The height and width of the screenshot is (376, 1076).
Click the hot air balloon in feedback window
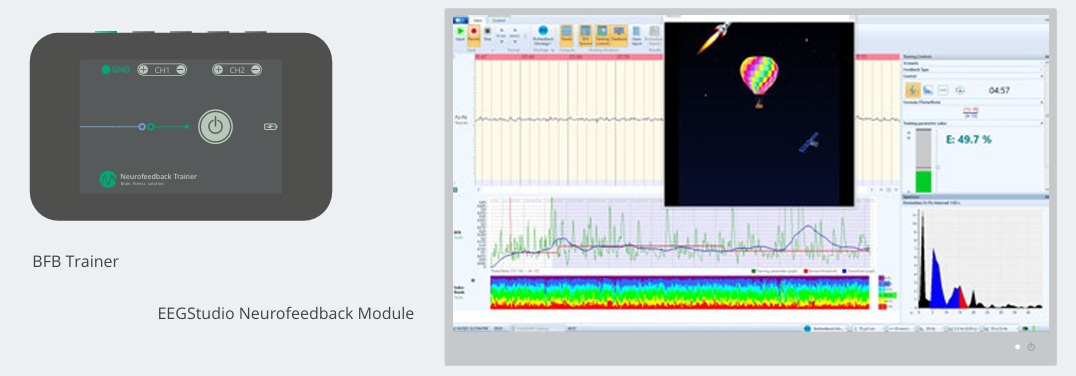pos(759,81)
